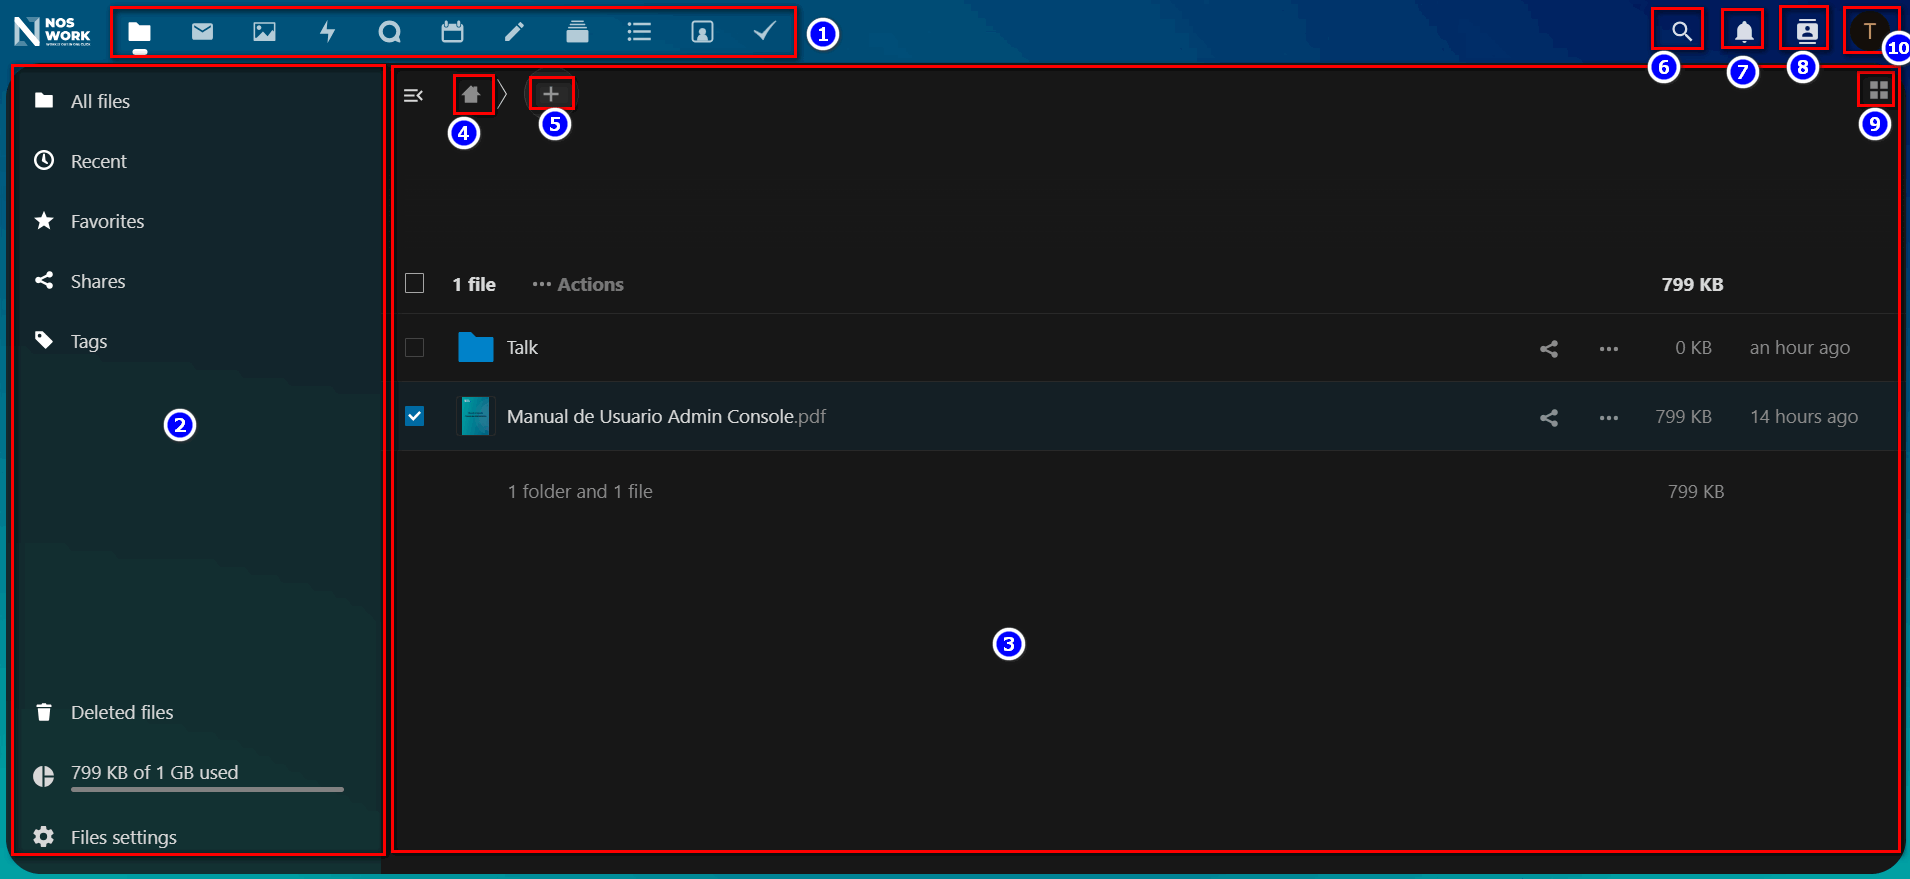Open PDF thumbnail of Manual de Usuario
The height and width of the screenshot is (879, 1910).
pyautogui.click(x=475, y=416)
